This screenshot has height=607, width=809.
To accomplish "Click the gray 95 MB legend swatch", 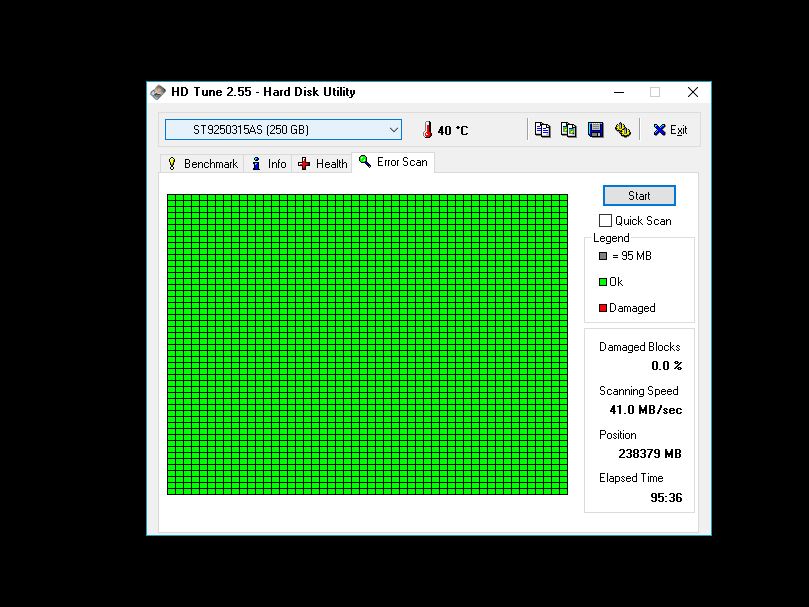I will click(x=603, y=256).
